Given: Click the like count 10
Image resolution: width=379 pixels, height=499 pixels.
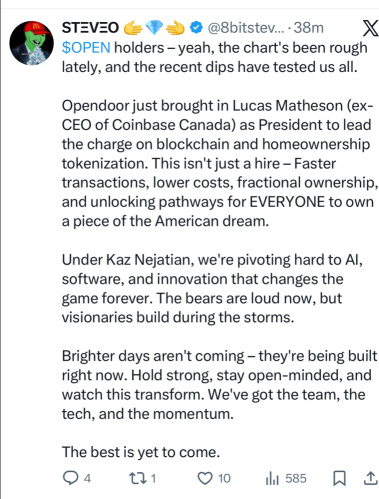Looking at the screenshot, I should (x=224, y=479).
